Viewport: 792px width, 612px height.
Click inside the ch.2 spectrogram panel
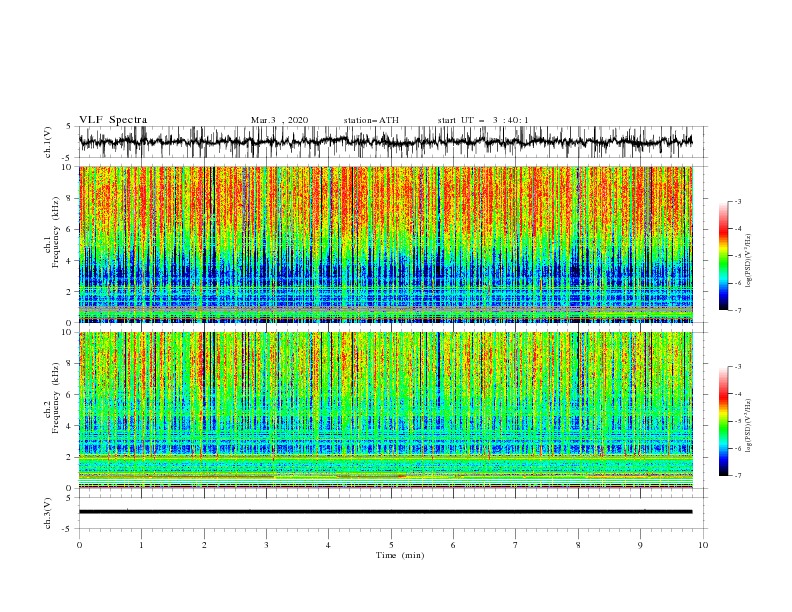tap(386, 410)
